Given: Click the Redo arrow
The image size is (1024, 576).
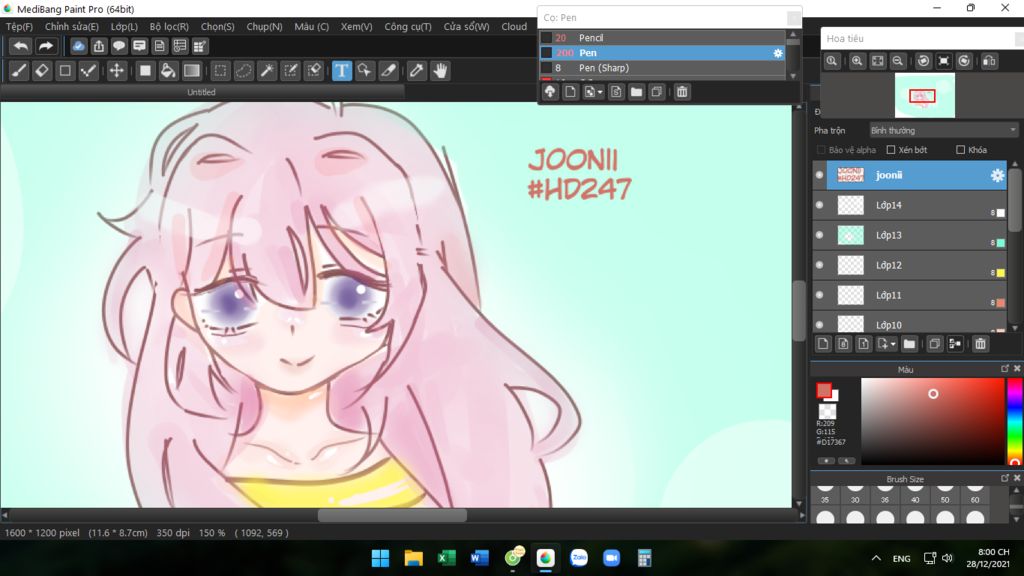Looking at the screenshot, I should (x=45, y=46).
